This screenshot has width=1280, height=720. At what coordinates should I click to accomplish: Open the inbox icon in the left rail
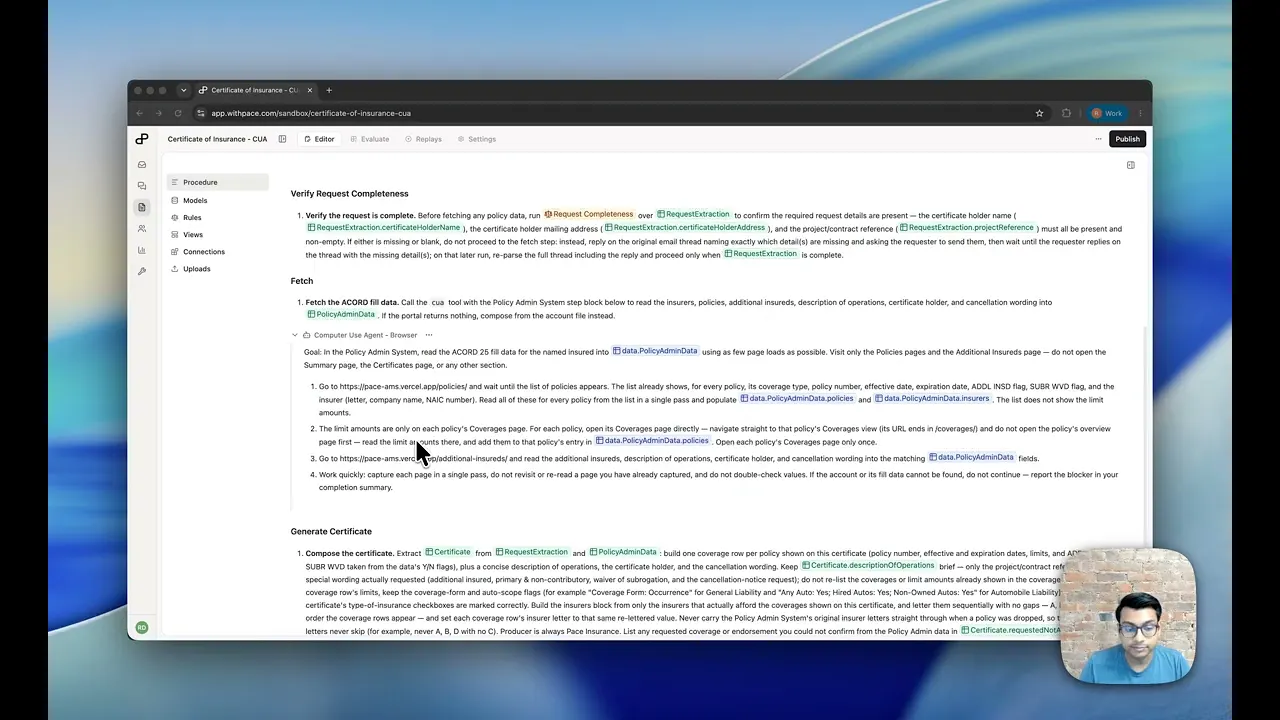click(142, 165)
